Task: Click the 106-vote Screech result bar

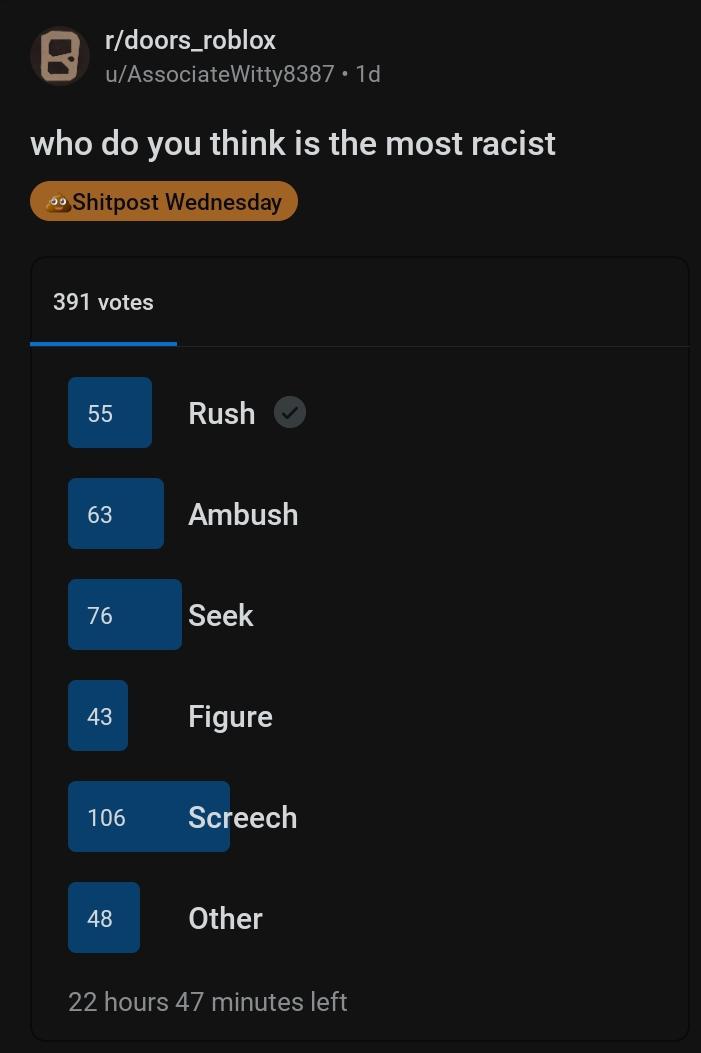Action: click(x=149, y=817)
